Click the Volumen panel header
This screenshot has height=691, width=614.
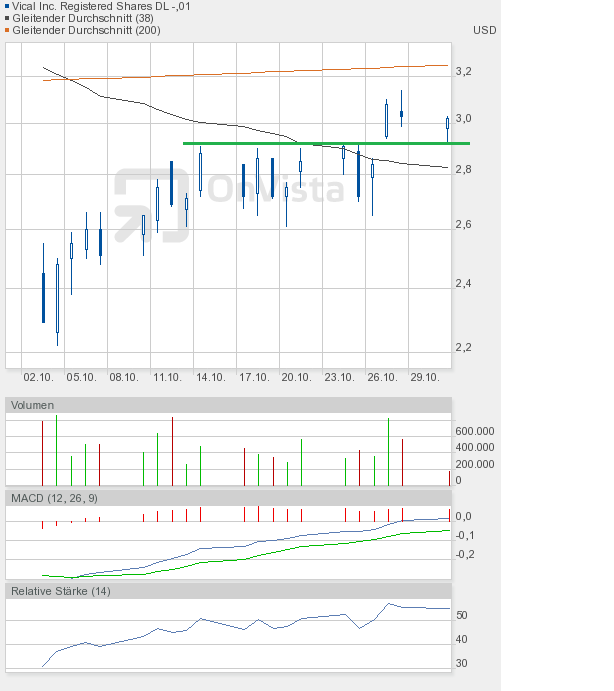coord(228,405)
